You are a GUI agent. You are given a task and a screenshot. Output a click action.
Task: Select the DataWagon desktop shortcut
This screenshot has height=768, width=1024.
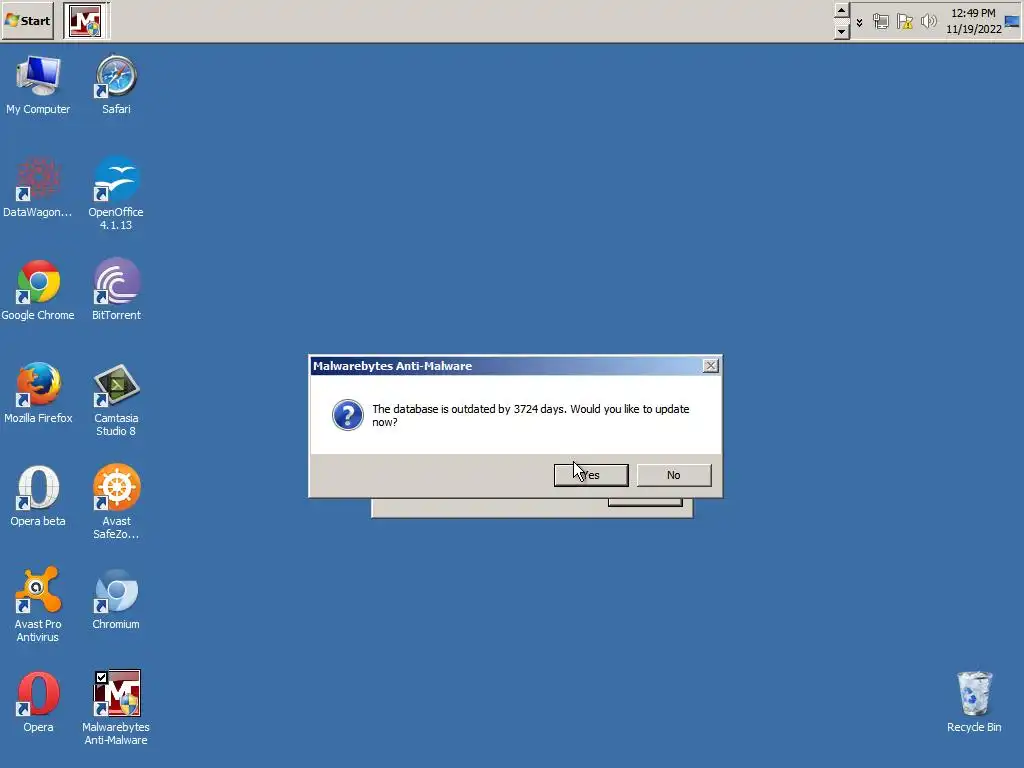coord(38,187)
